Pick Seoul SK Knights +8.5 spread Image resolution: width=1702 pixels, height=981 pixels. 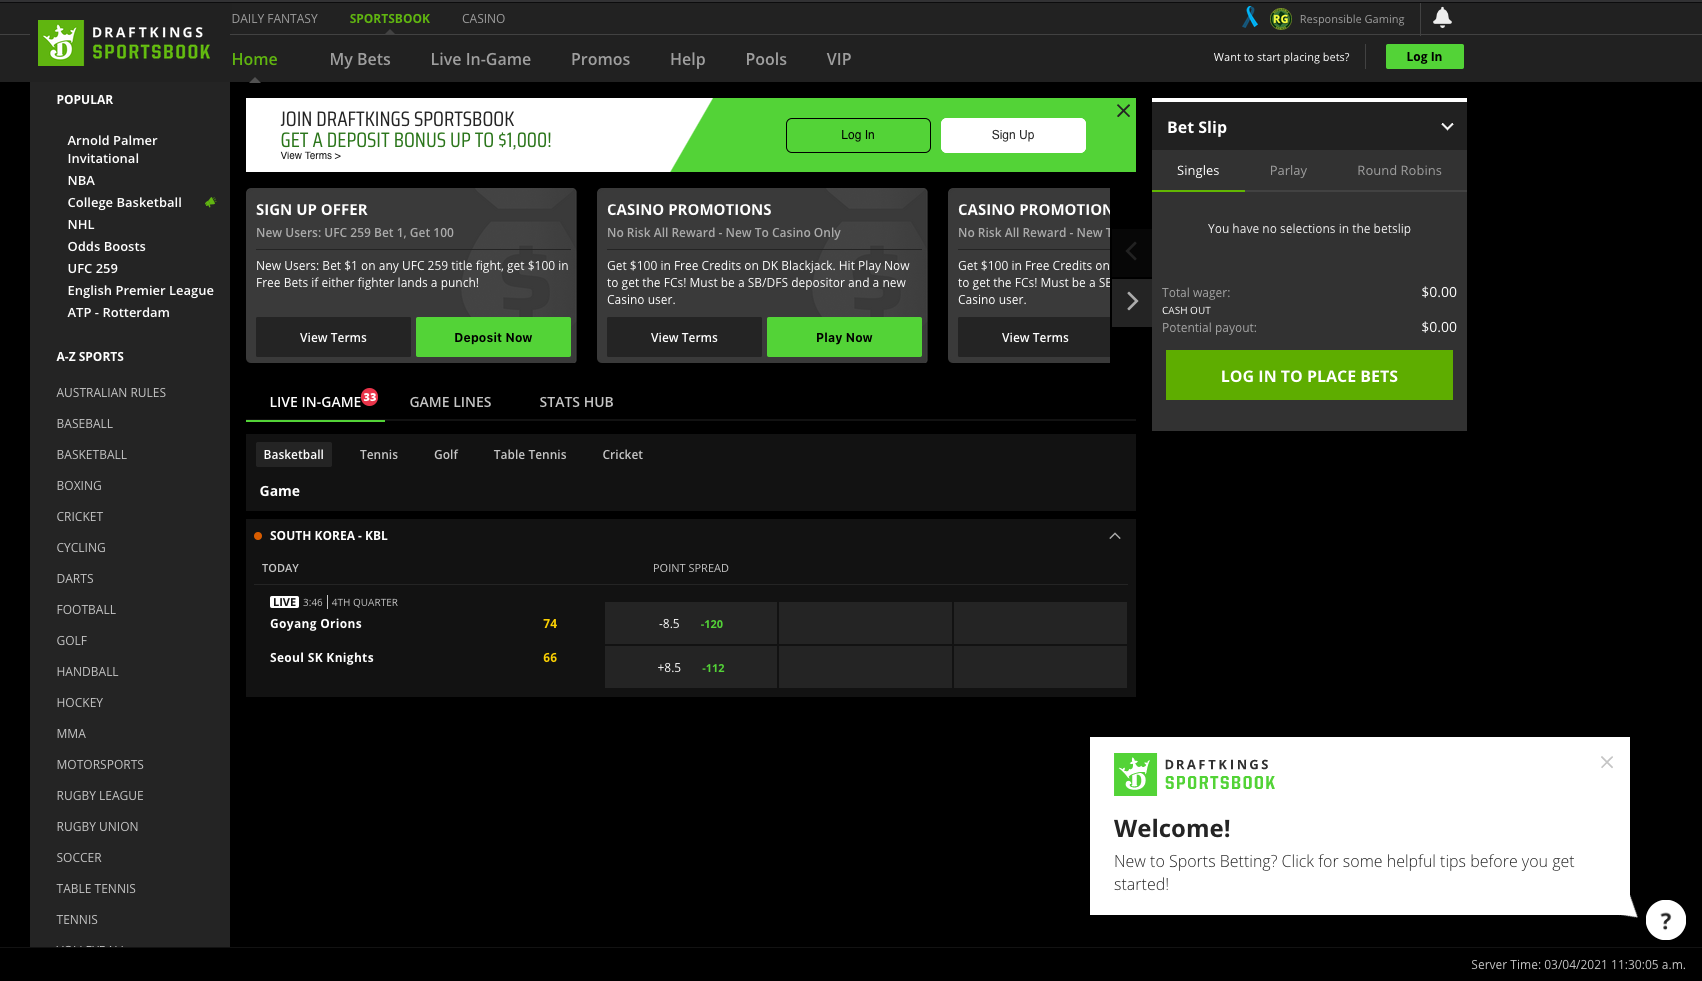click(x=691, y=667)
